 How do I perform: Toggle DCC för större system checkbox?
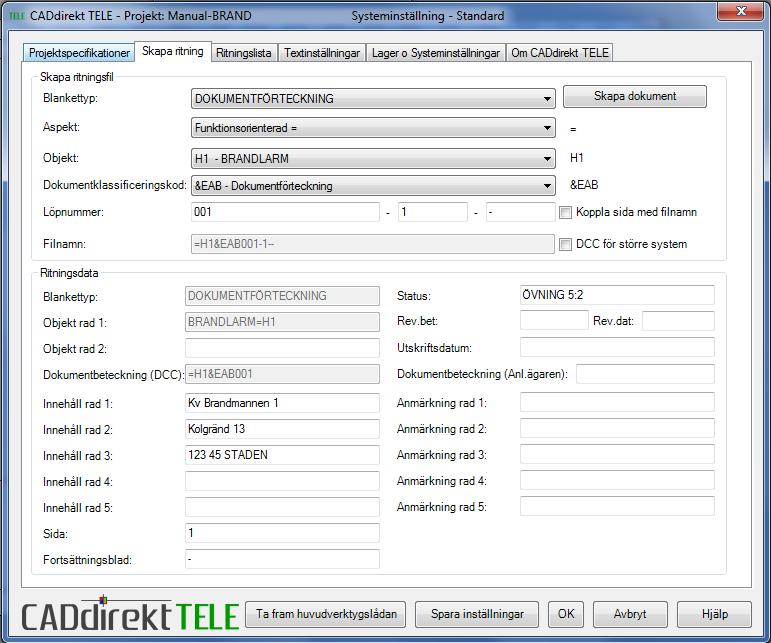click(565, 244)
